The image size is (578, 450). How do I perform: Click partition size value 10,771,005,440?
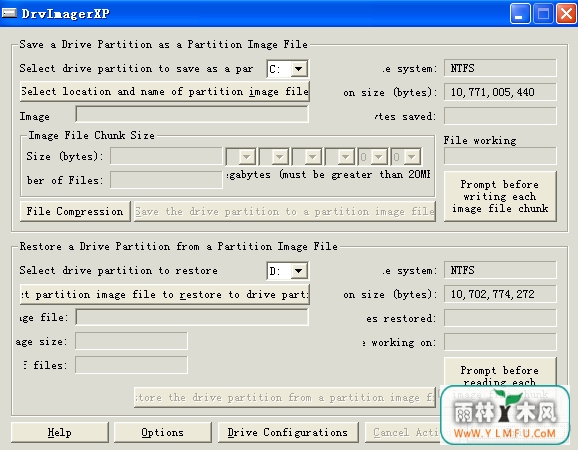(x=500, y=92)
